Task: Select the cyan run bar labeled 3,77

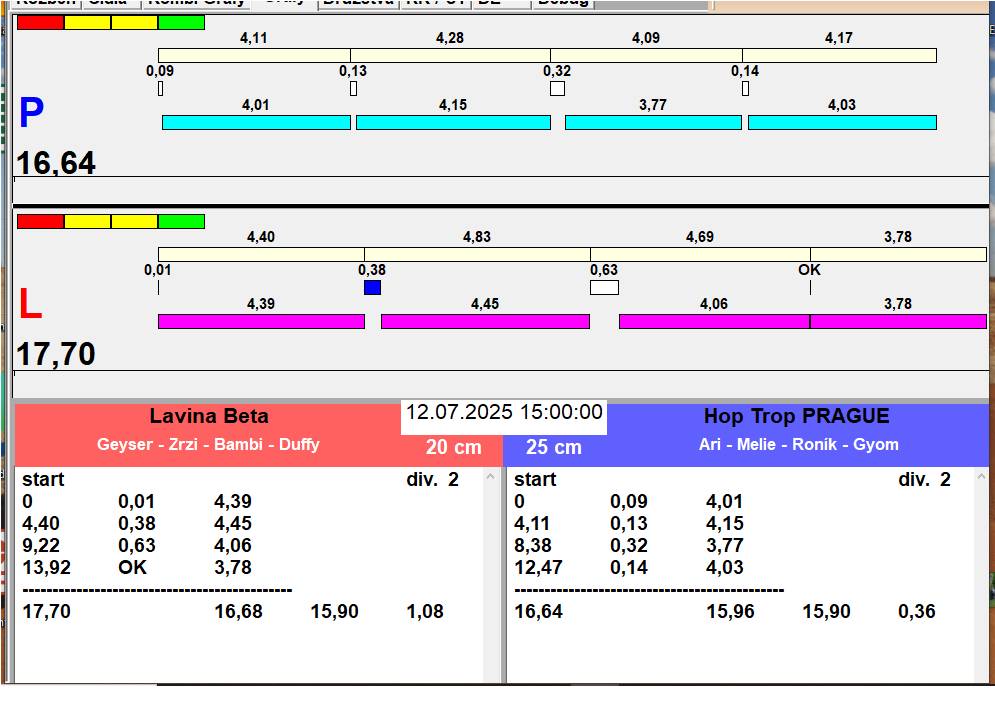Action: pyautogui.click(x=653, y=122)
